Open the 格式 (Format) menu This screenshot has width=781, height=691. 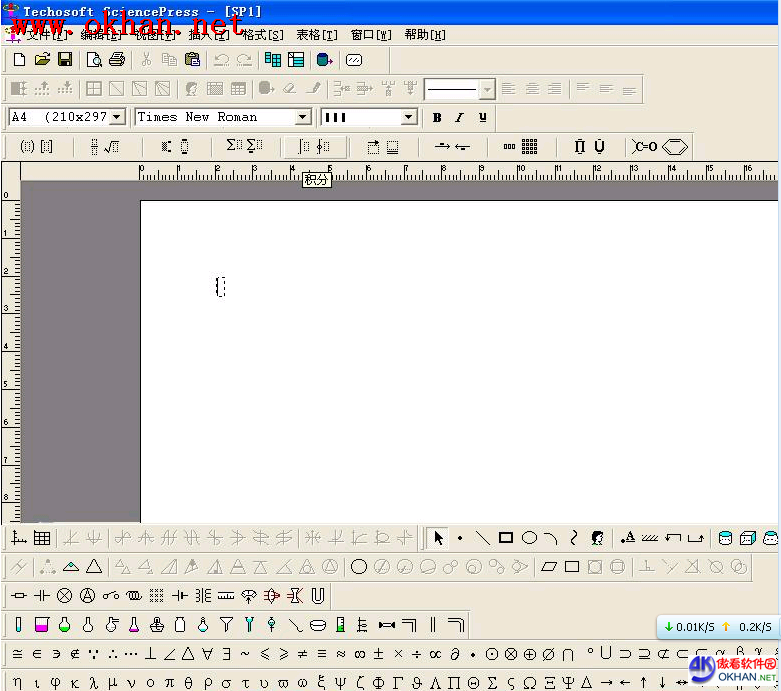263,34
